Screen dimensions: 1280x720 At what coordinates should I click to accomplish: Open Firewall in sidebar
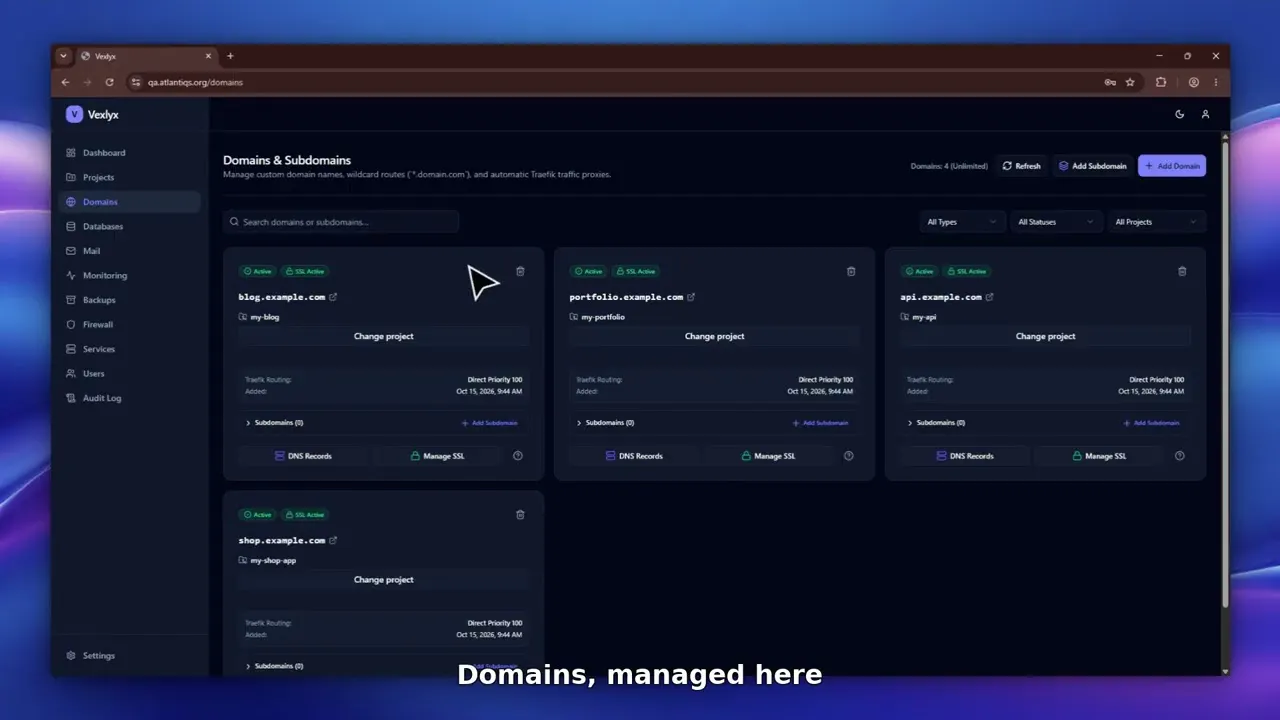click(129, 324)
